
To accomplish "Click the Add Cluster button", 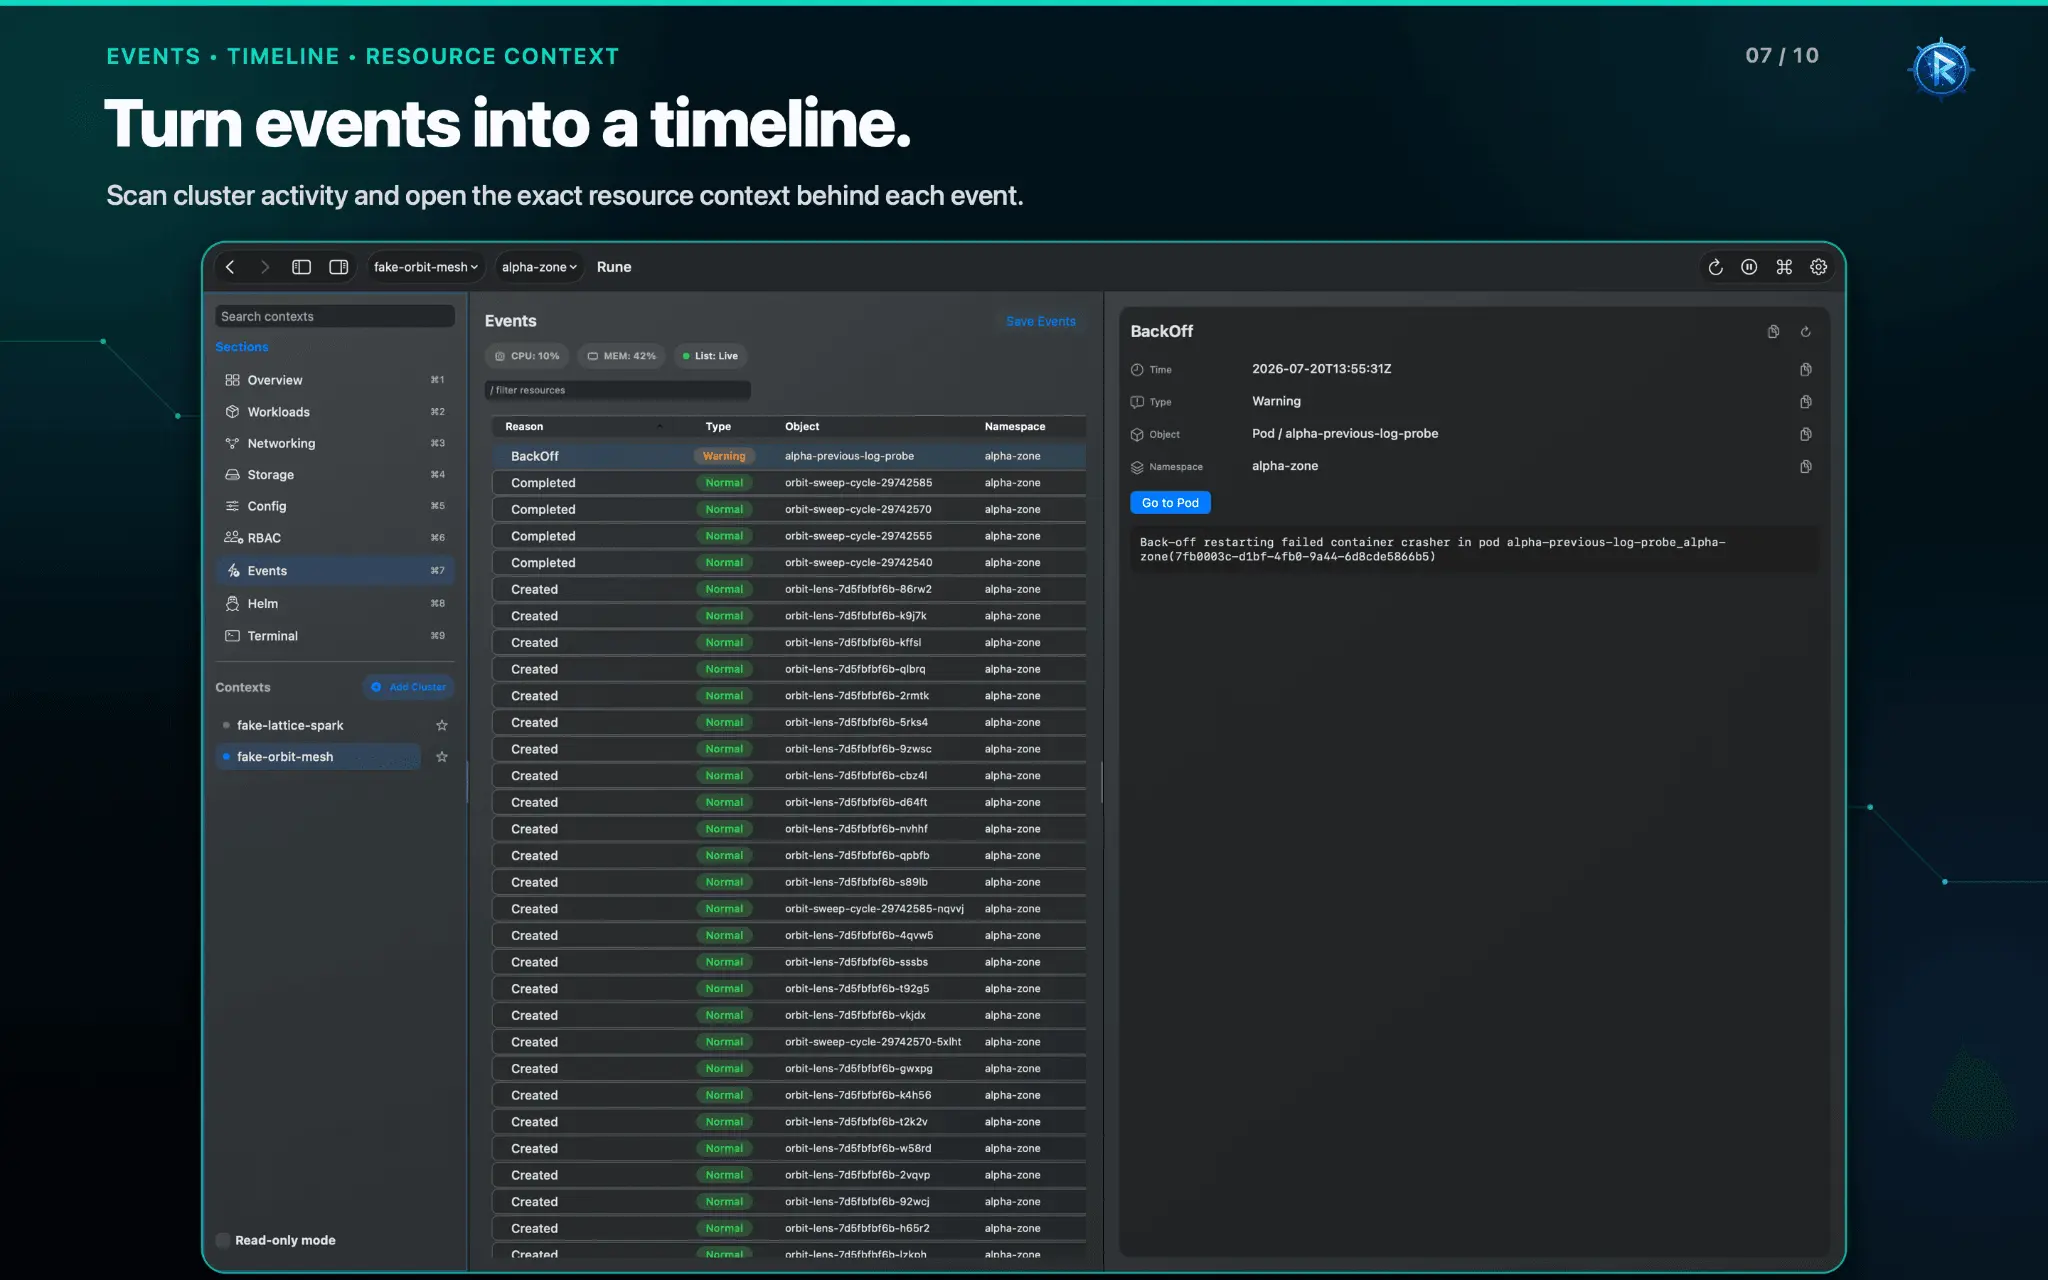I will tap(408, 687).
